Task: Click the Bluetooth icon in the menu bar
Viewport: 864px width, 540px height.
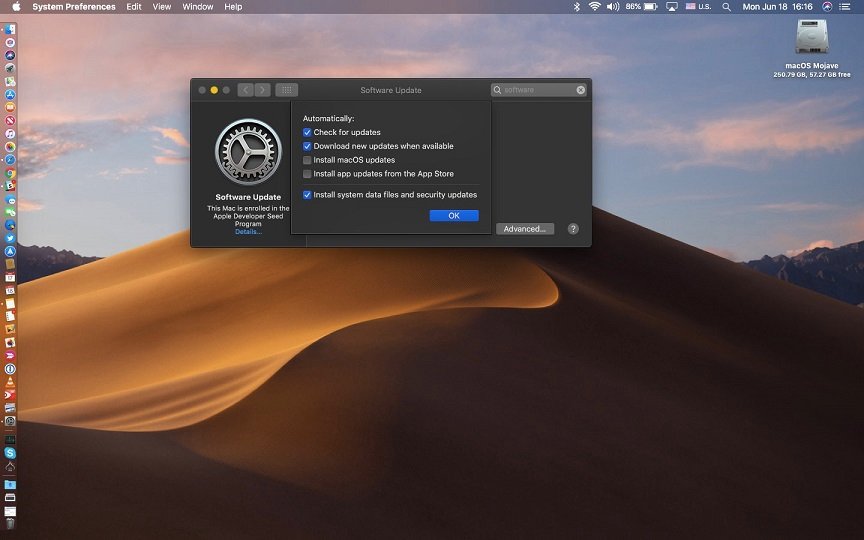Action: (576, 7)
